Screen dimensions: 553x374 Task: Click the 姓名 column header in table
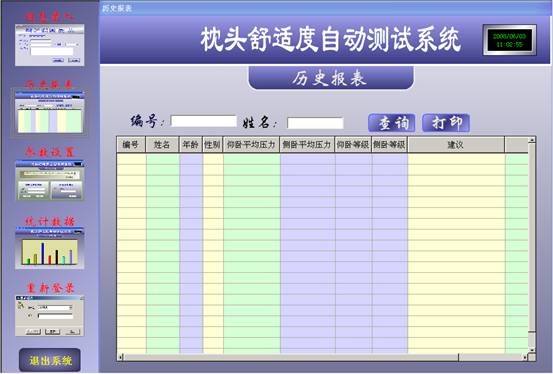[162, 145]
